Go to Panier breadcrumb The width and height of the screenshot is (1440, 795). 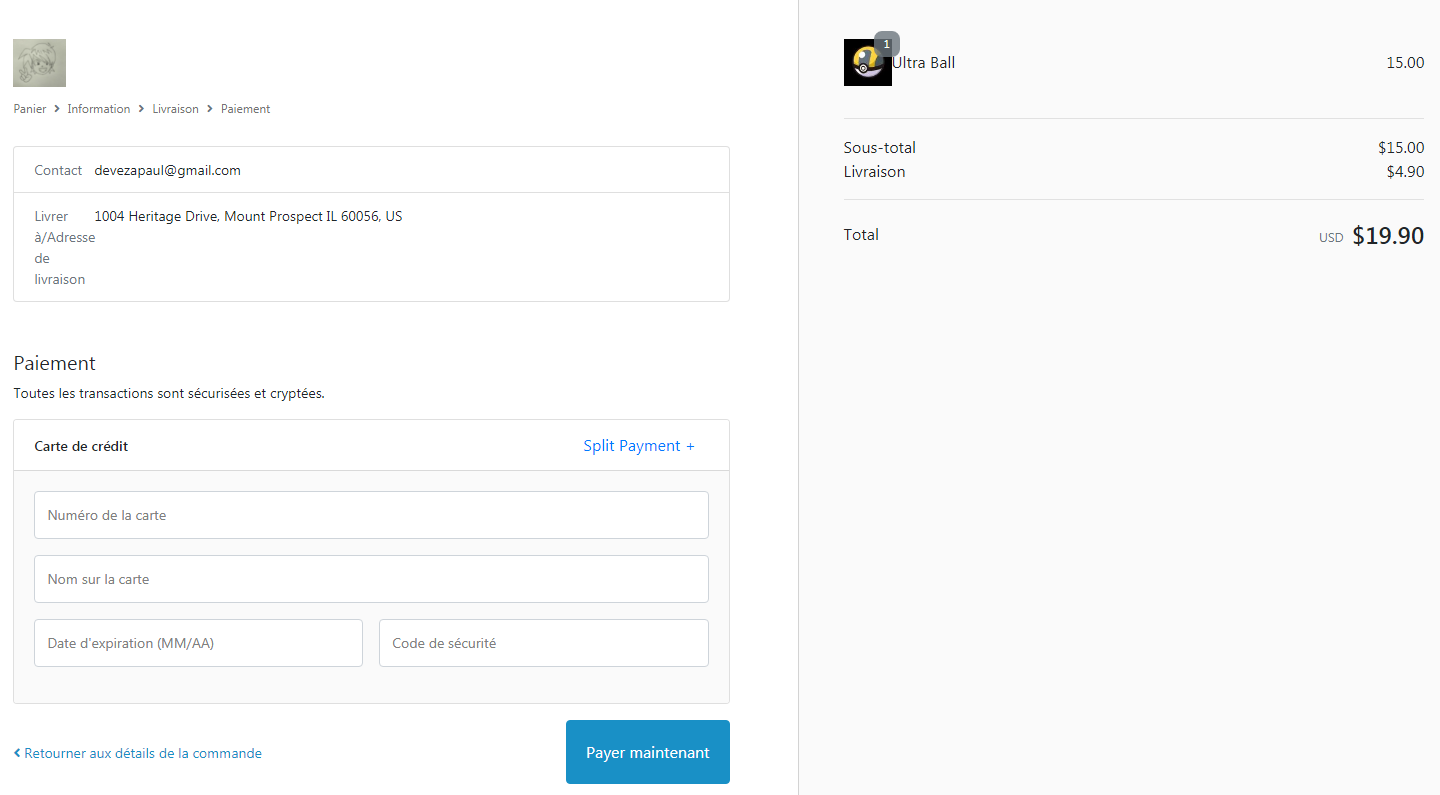[x=30, y=109]
